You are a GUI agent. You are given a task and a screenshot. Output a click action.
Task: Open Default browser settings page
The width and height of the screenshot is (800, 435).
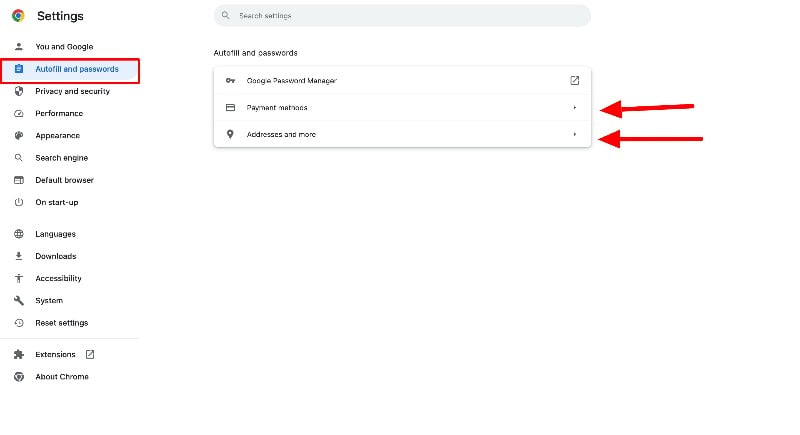64,180
